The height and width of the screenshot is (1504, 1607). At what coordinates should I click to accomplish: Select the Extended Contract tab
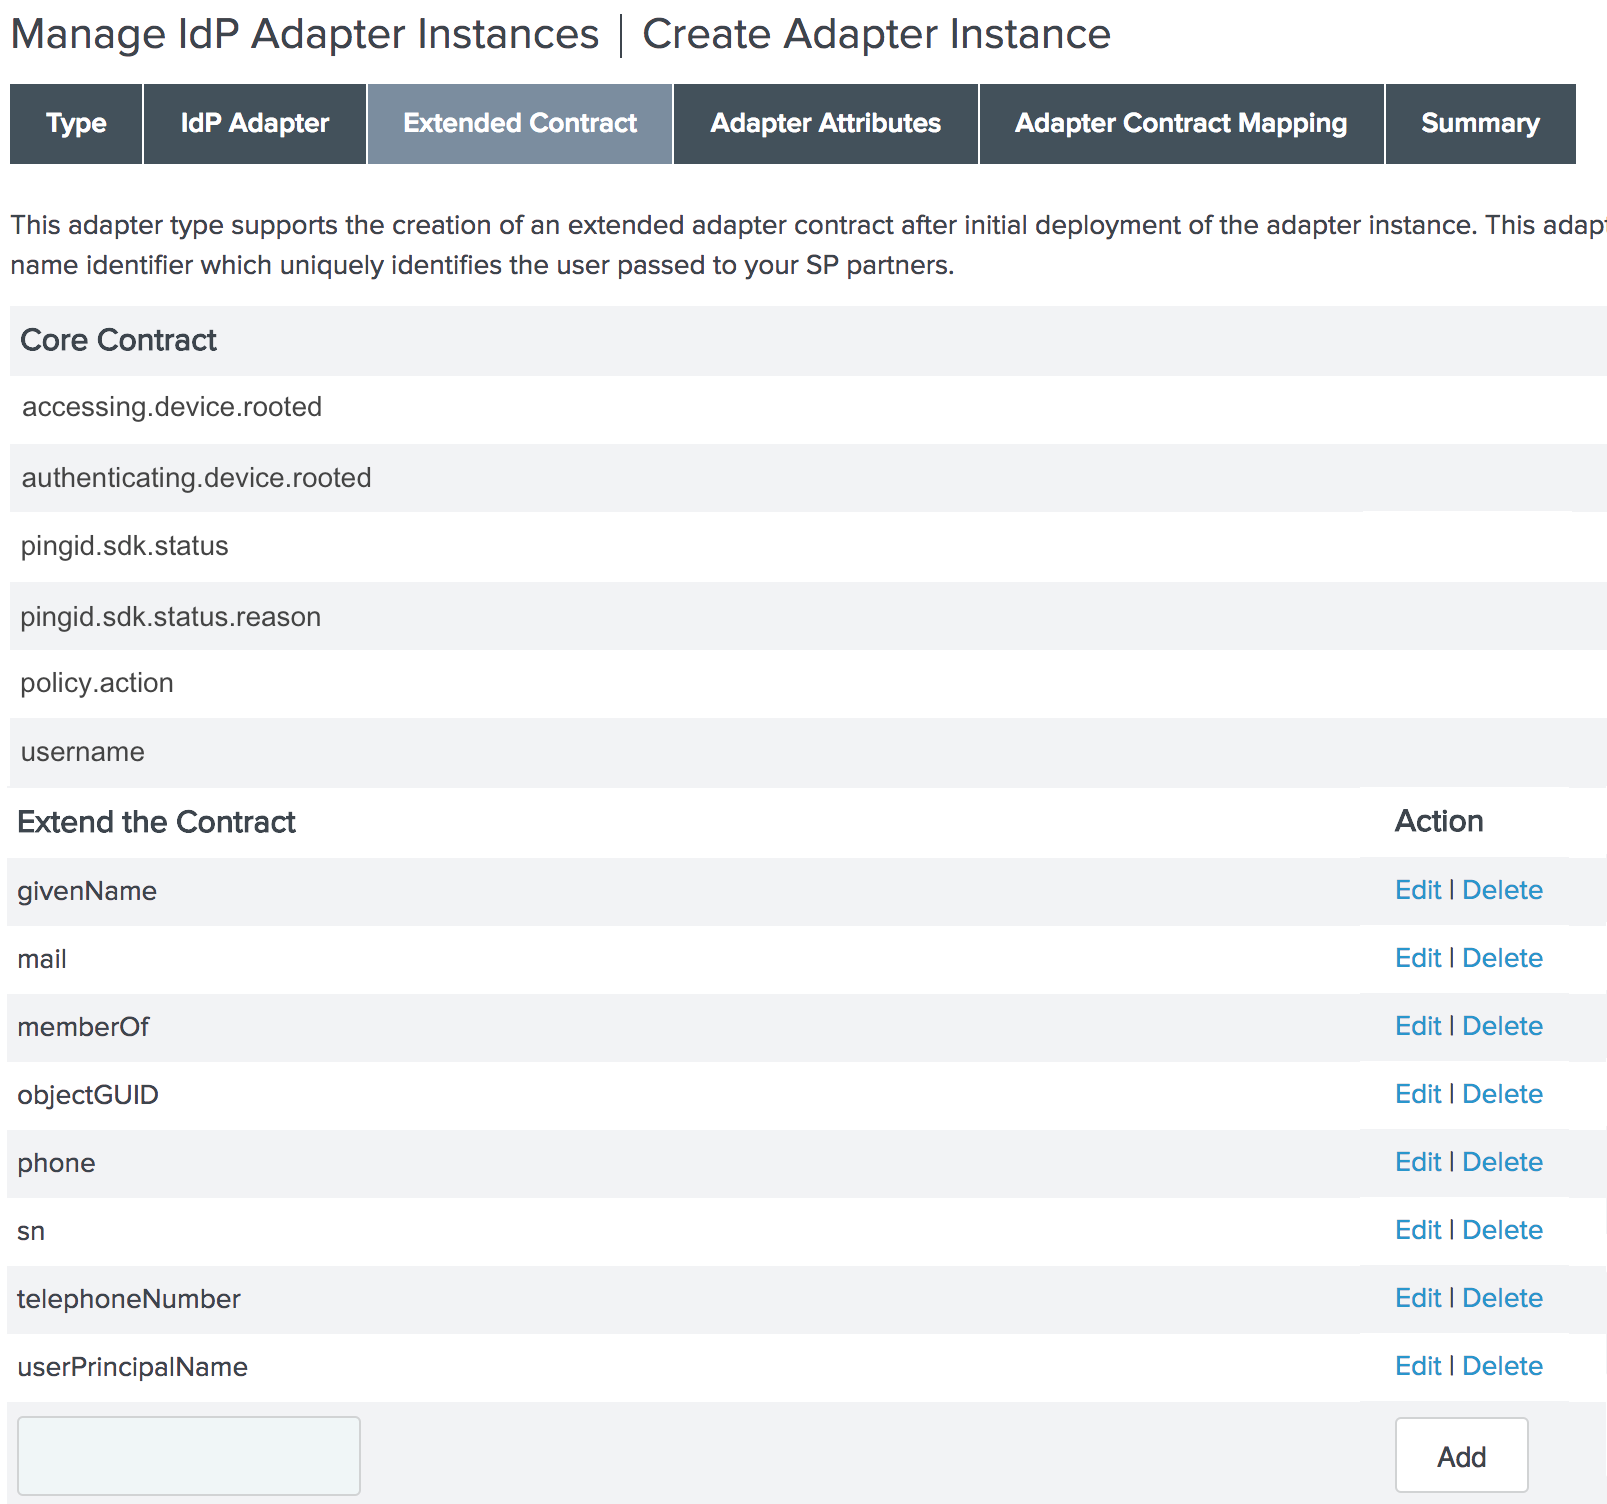520,123
